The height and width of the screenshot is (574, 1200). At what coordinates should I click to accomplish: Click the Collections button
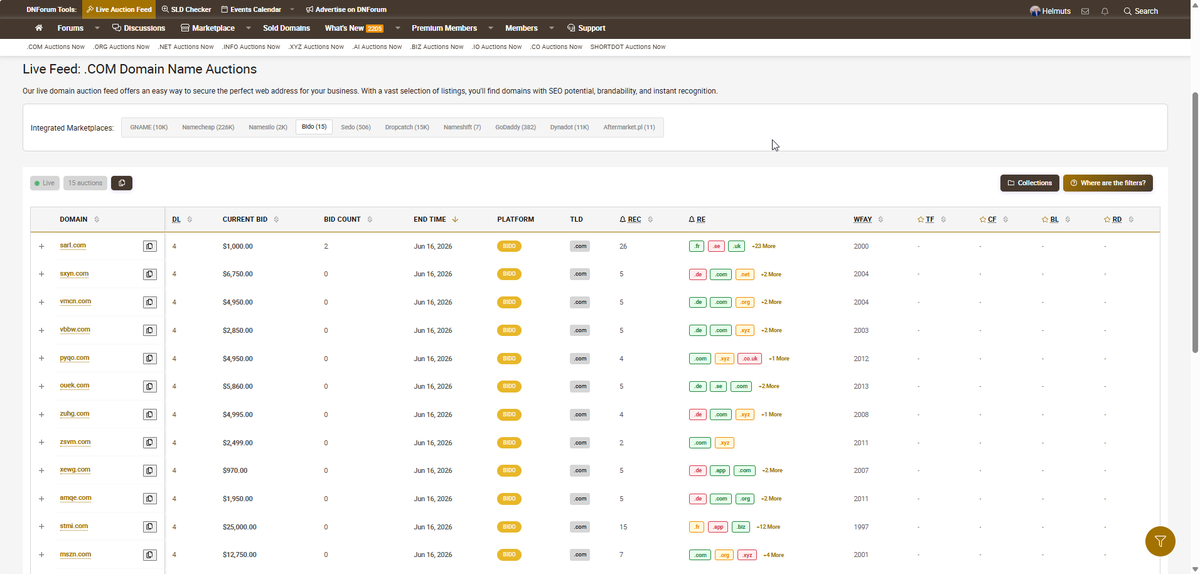tap(1029, 183)
